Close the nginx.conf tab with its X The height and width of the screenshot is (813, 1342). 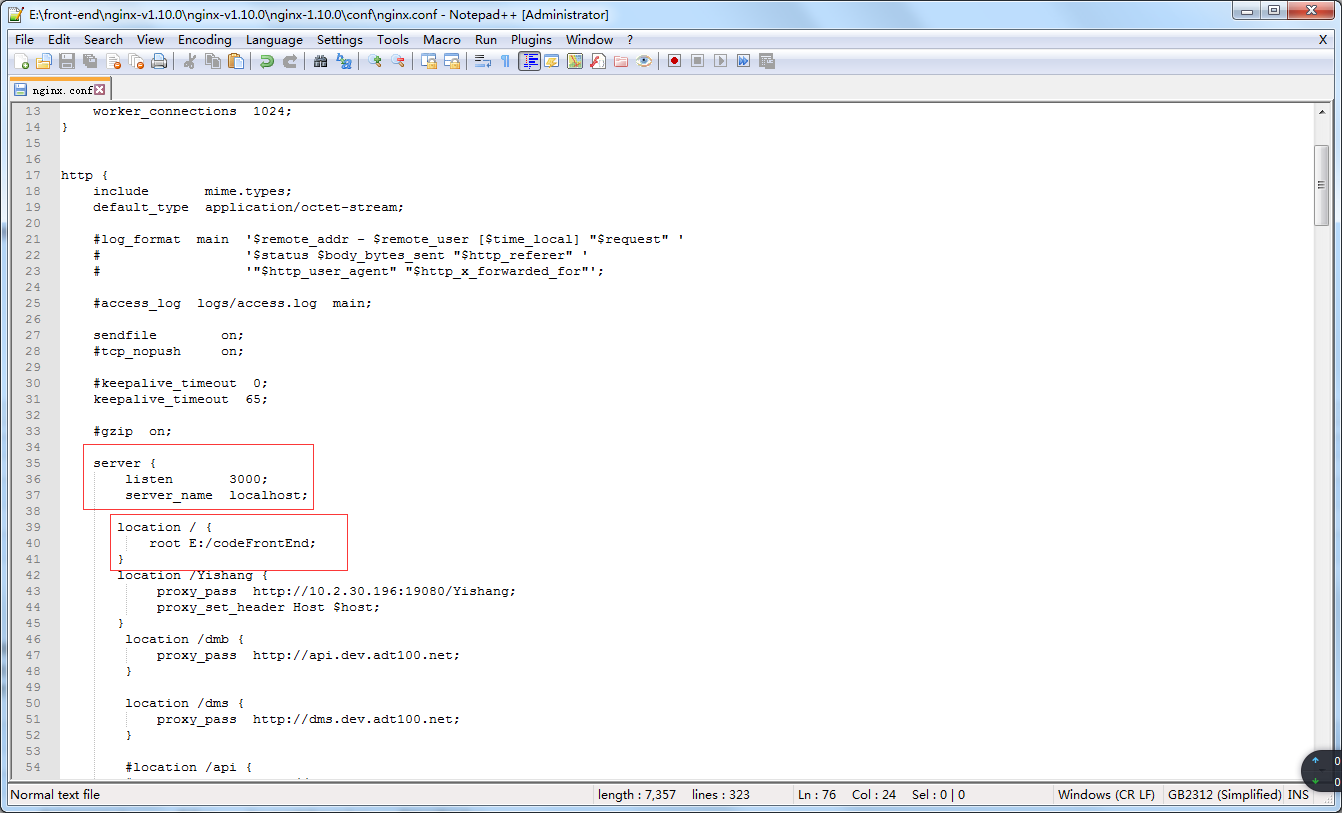[99, 89]
